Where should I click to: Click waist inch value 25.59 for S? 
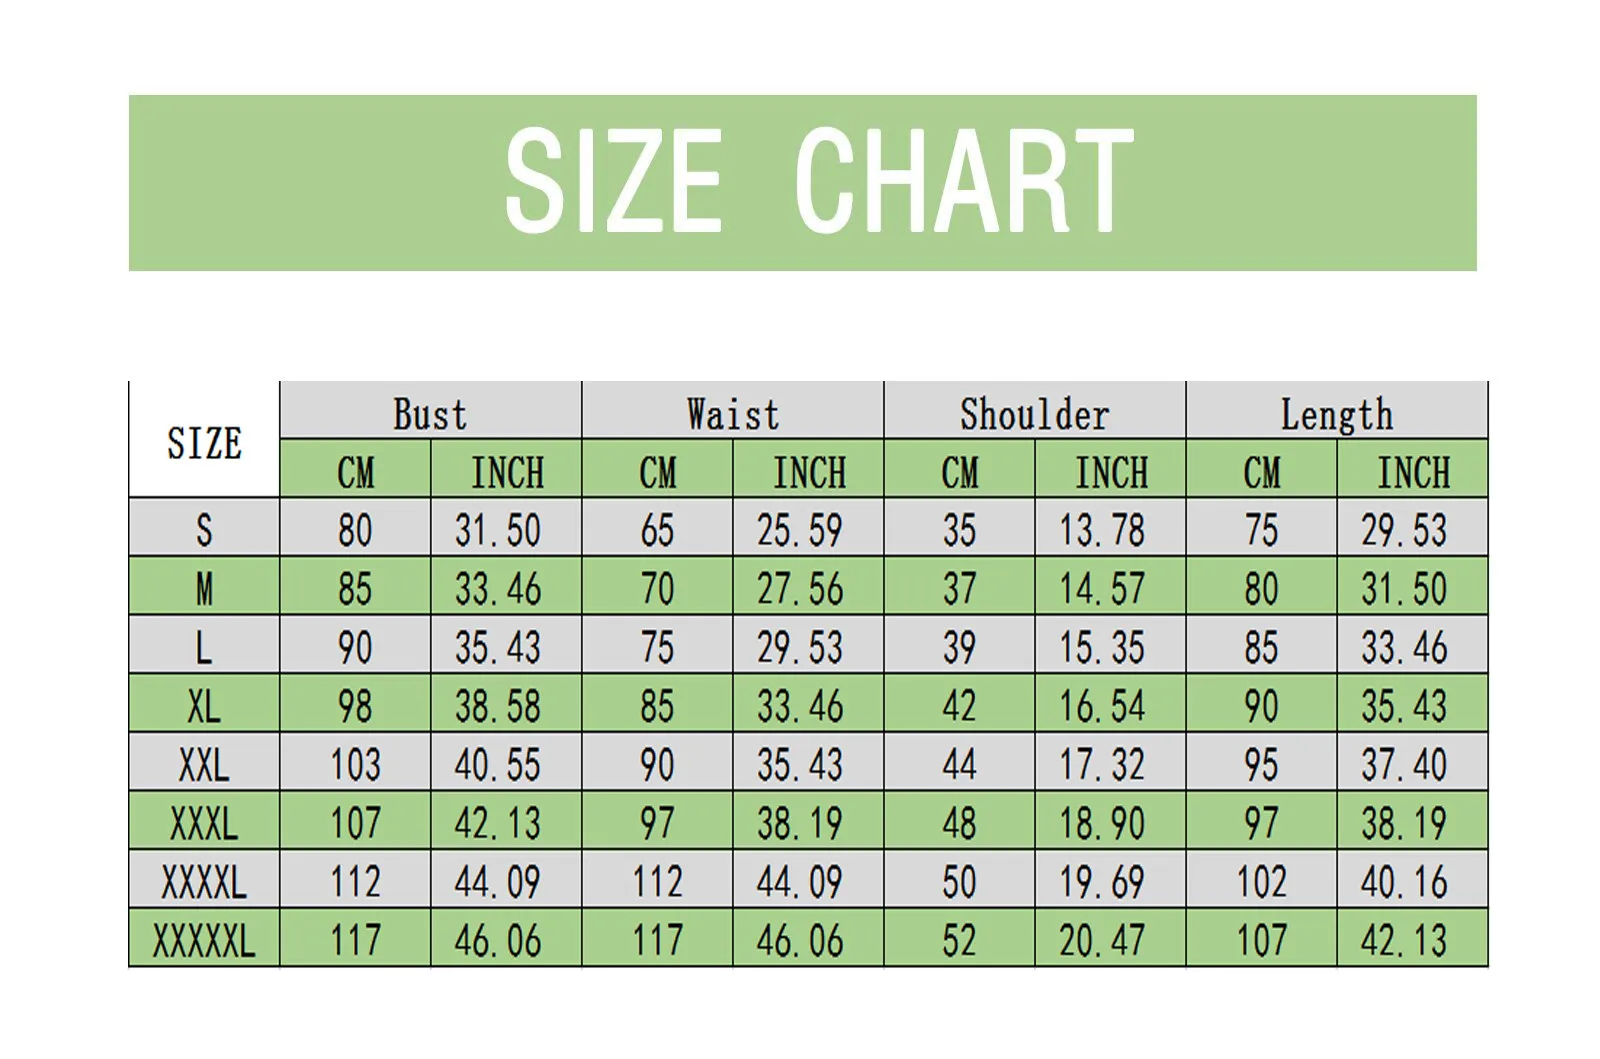point(800,529)
